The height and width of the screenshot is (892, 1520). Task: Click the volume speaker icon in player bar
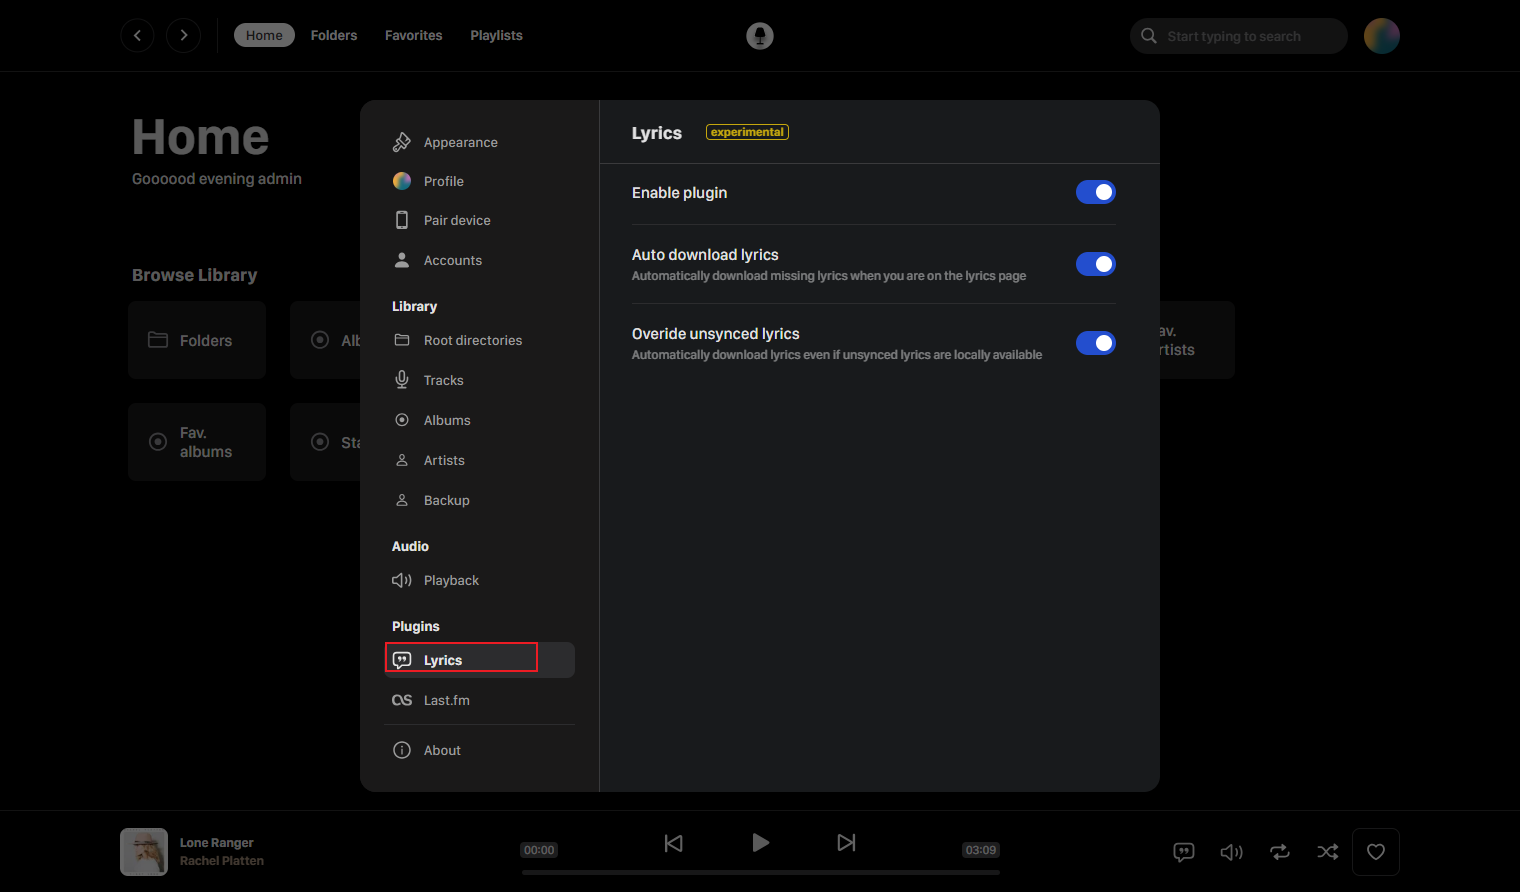tap(1232, 852)
